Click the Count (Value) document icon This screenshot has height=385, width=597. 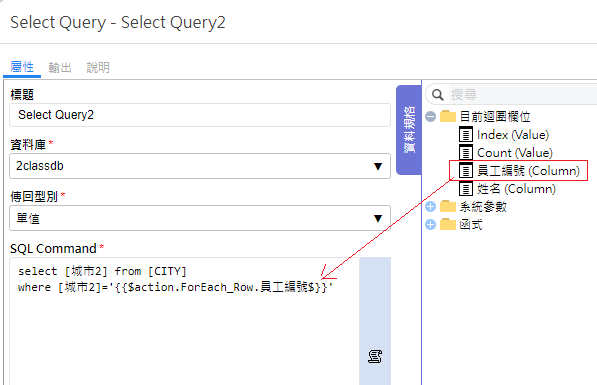coord(466,153)
